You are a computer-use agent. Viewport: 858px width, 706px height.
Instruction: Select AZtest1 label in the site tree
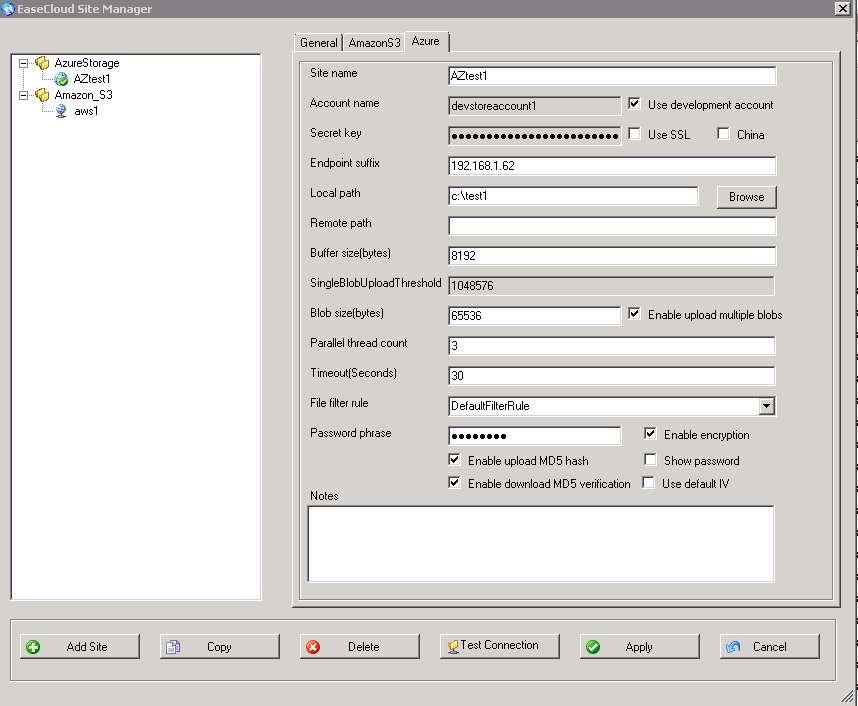pyautogui.click(x=92, y=79)
